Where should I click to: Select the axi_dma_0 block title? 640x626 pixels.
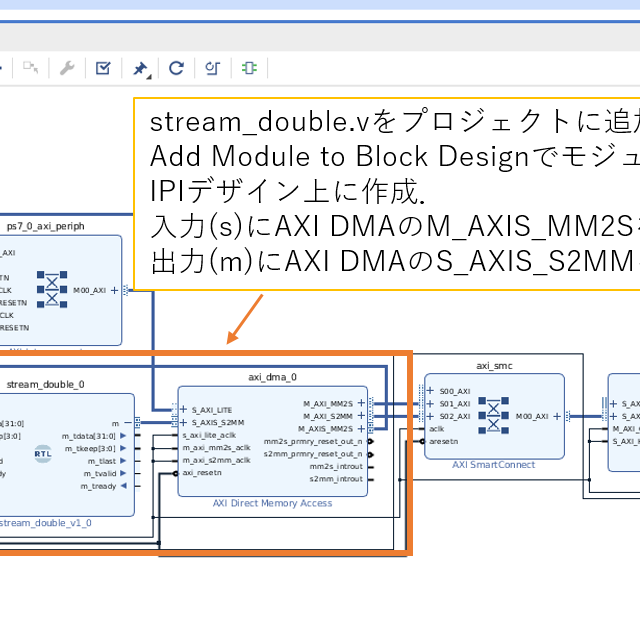coord(273,377)
